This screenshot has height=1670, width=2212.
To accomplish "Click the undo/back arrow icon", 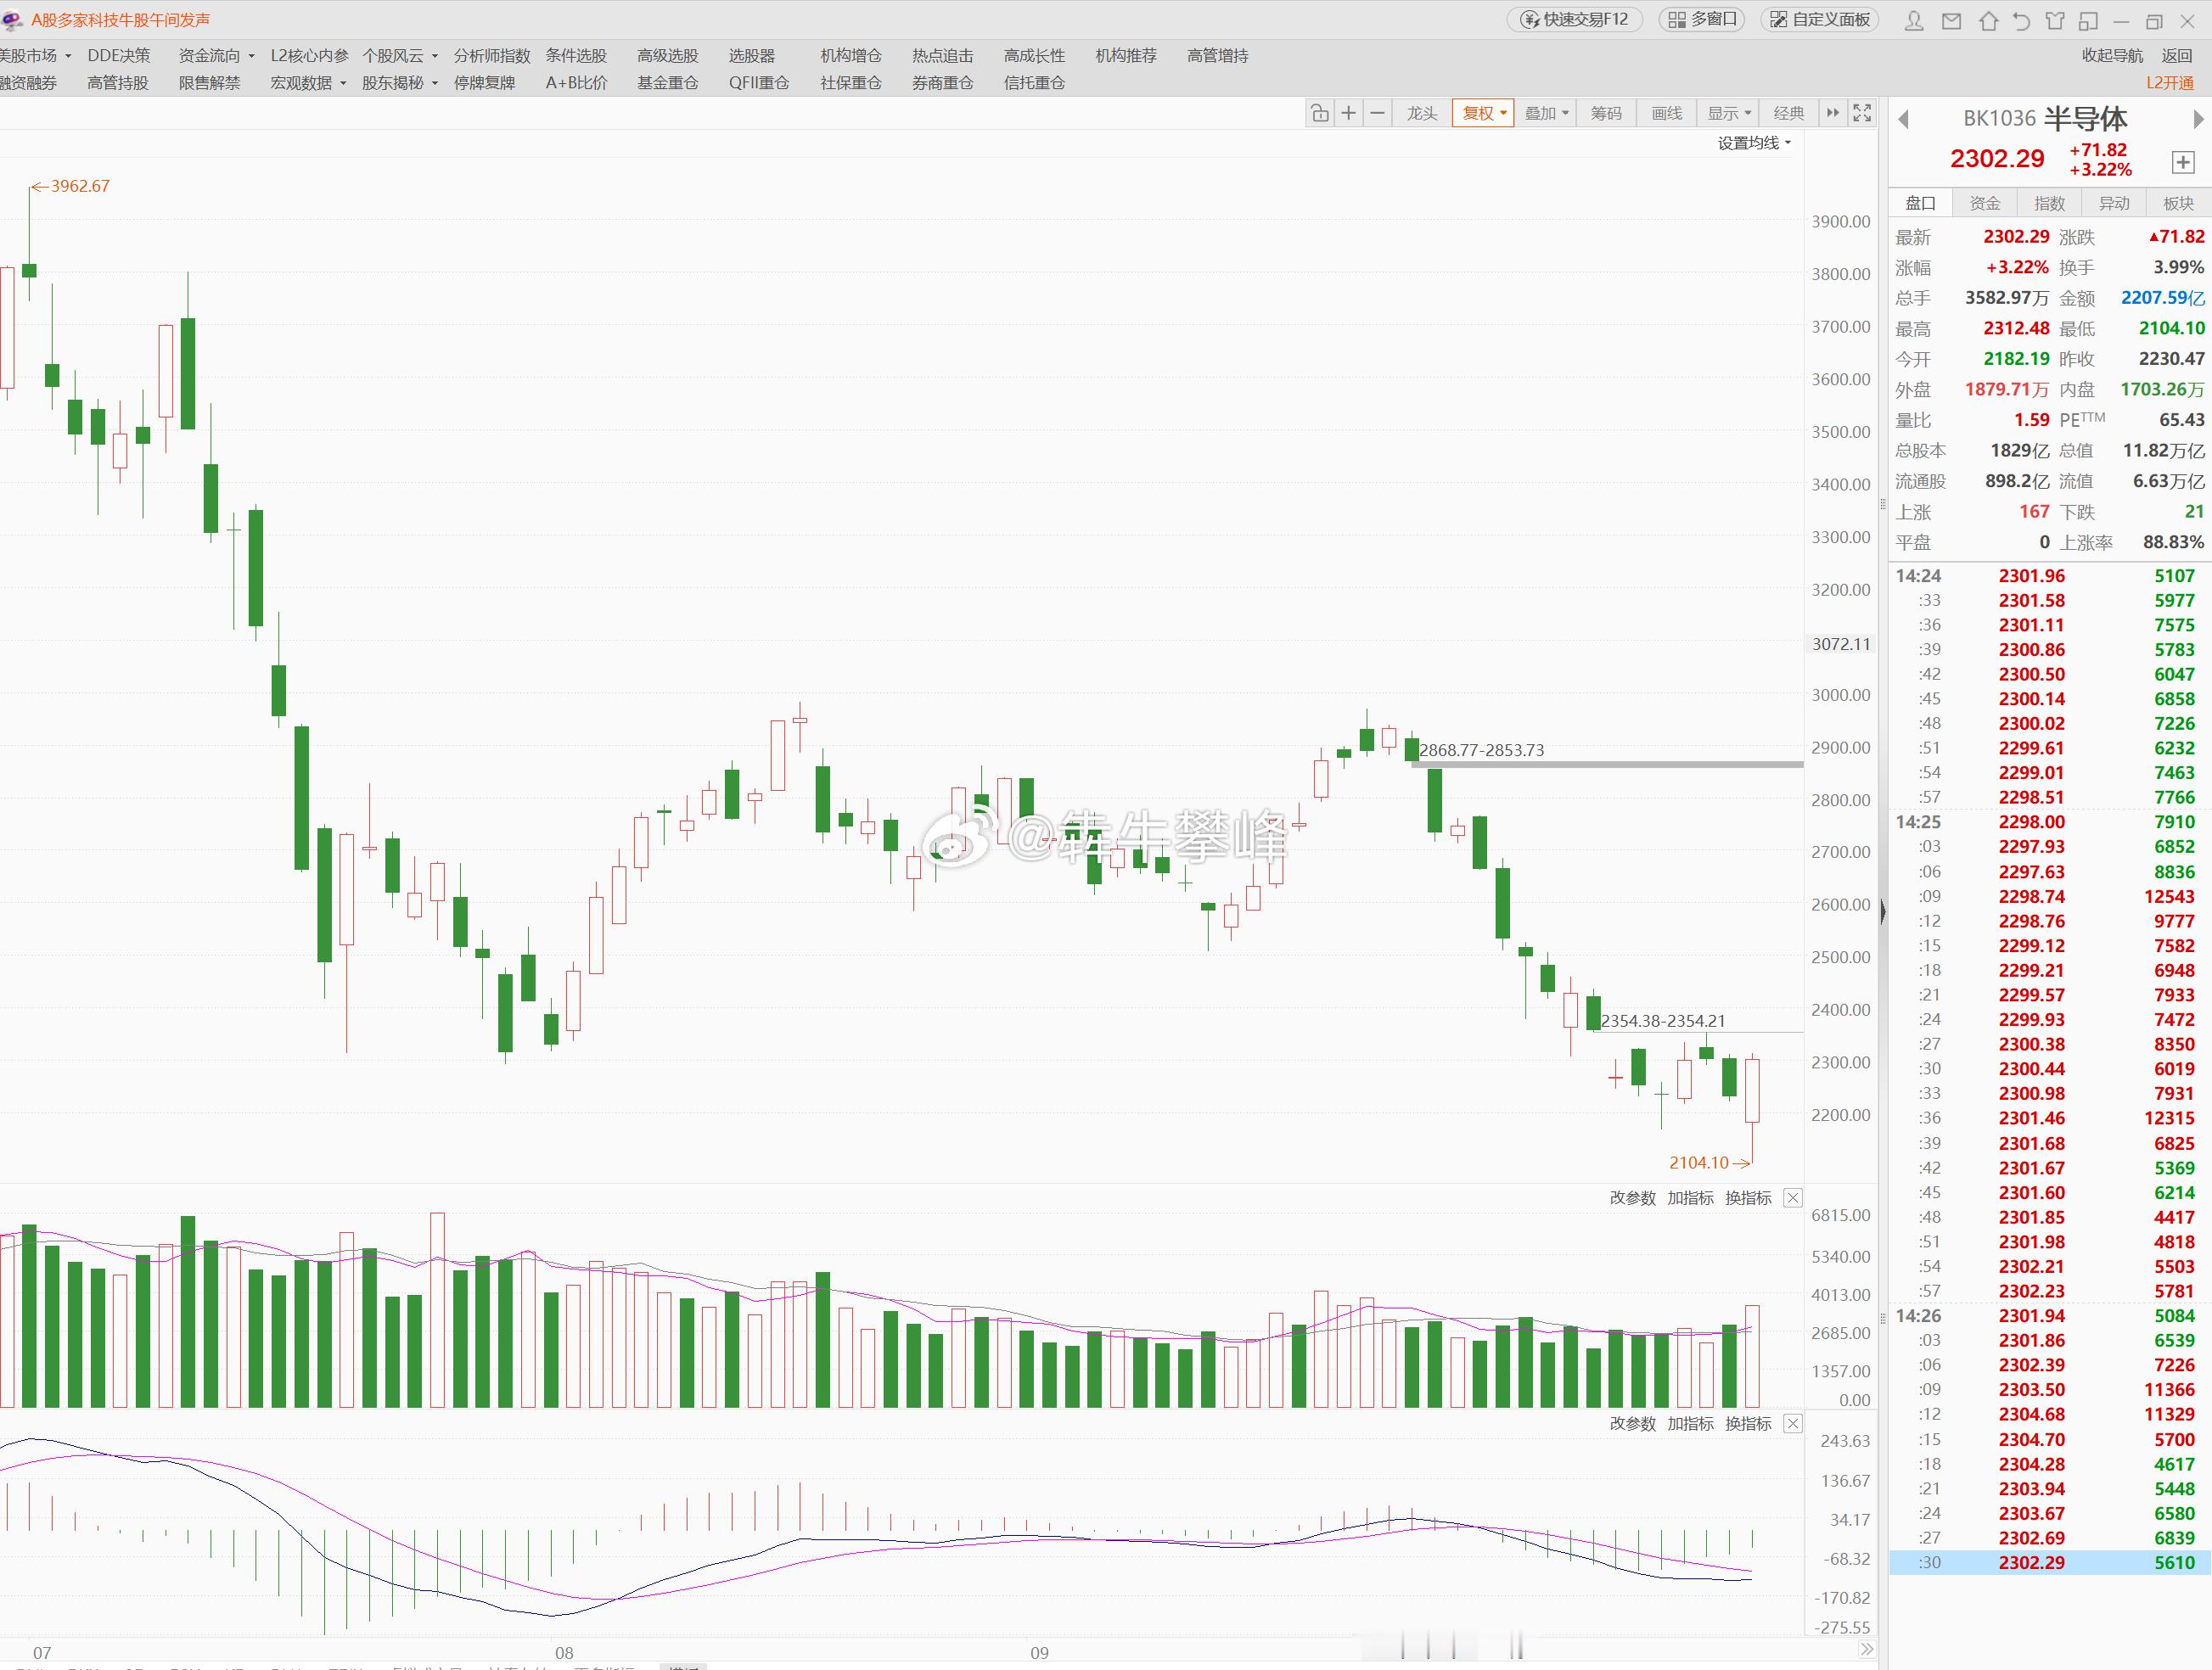I will click(x=2021, y=20).
